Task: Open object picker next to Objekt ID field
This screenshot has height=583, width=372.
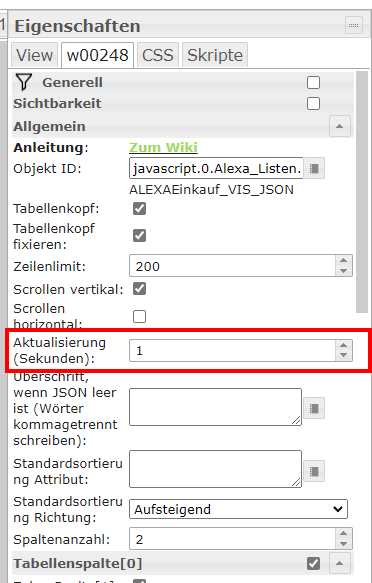Action: point(314,168)
